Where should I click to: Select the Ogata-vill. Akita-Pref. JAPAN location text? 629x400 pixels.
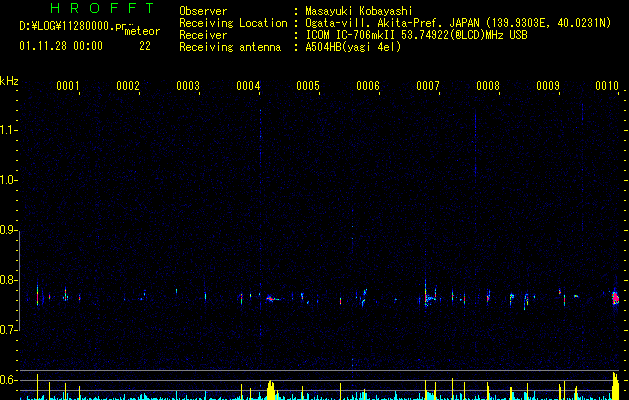(458, 23)
